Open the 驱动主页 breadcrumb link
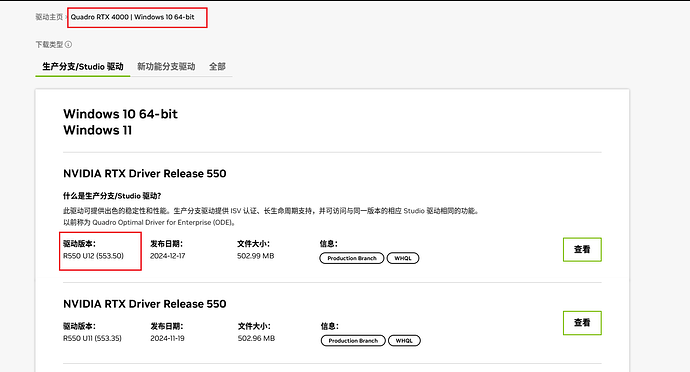The image size is (690, 372). 49,17
